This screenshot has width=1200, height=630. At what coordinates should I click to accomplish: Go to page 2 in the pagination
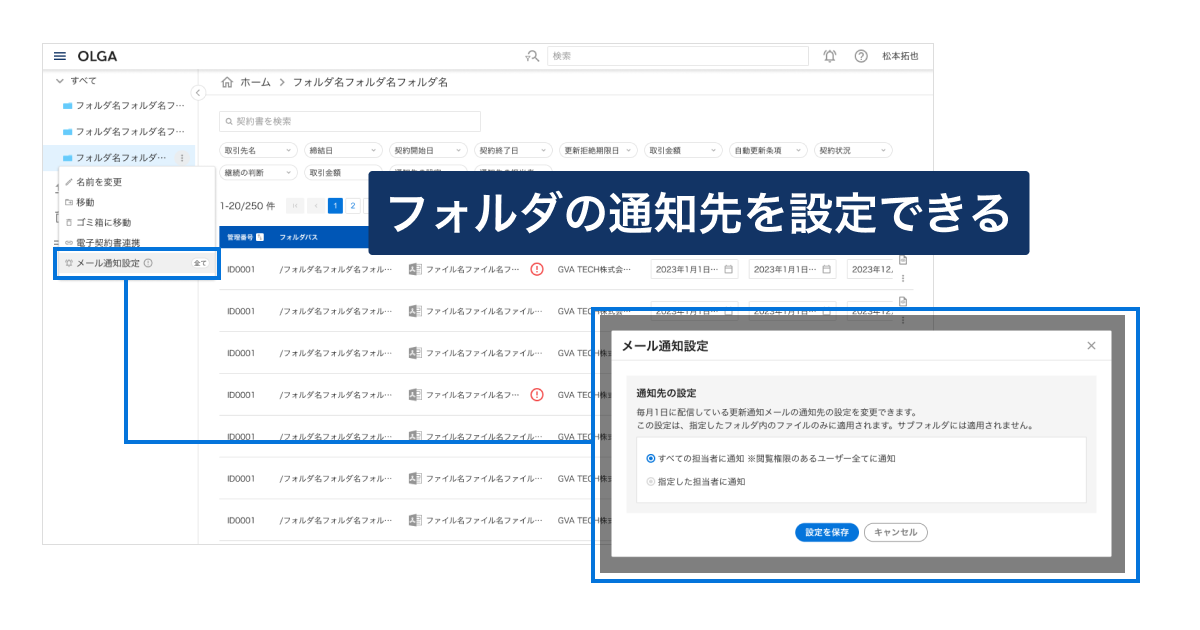(x=353, y=206)
